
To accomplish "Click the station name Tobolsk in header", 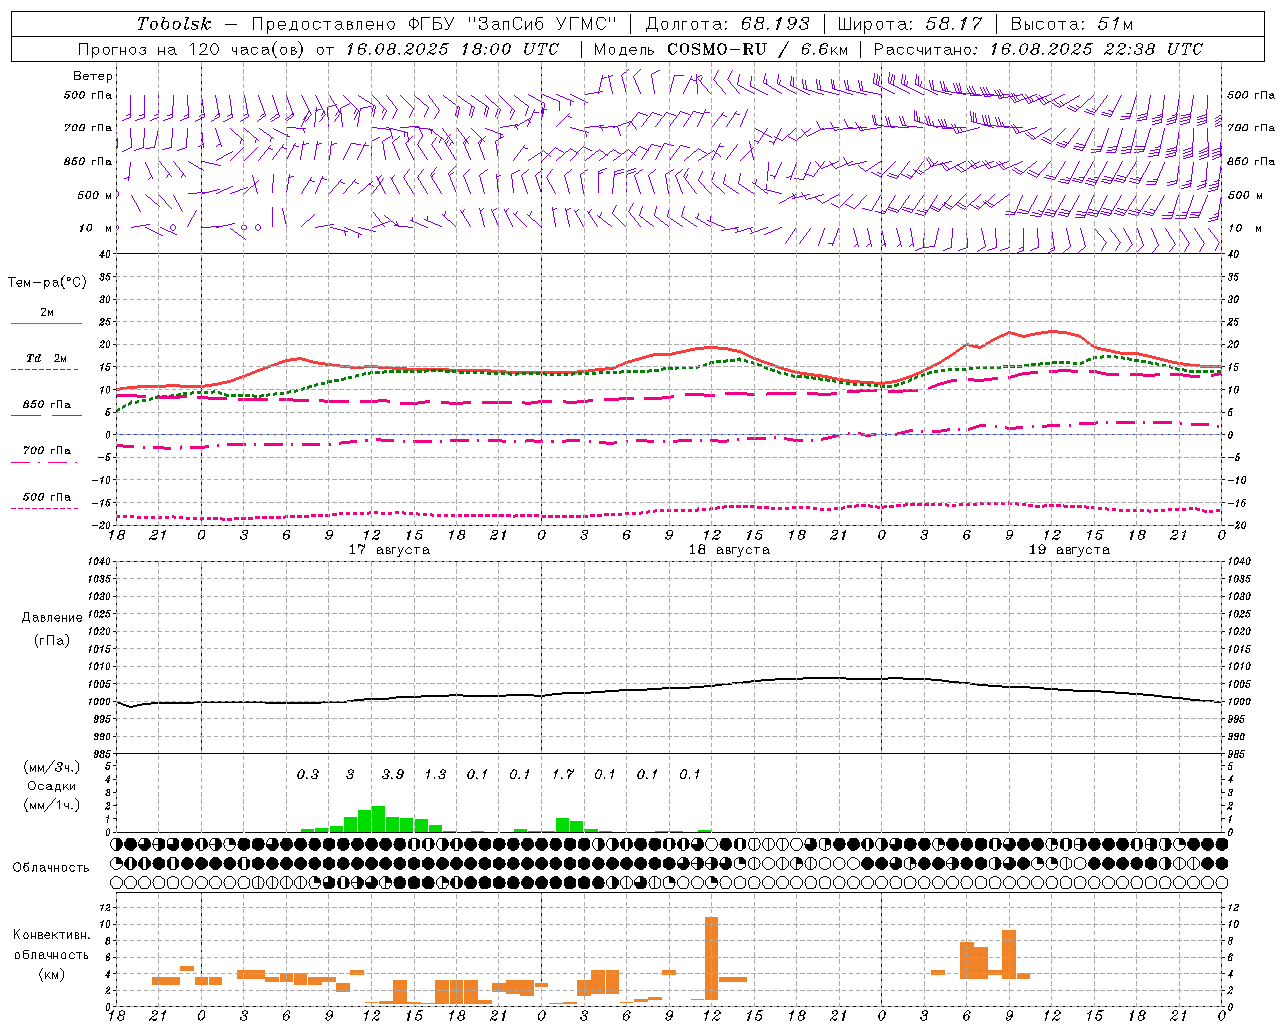I will [174, 24].
